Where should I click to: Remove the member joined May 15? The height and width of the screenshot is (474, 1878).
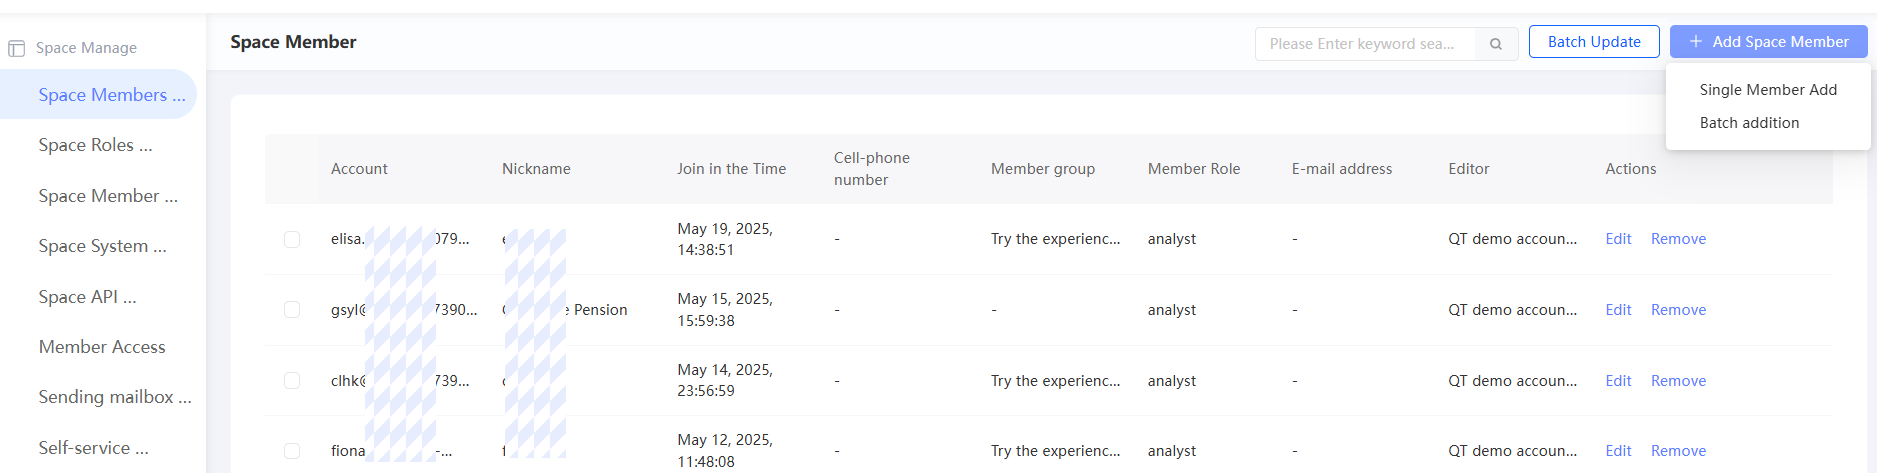click(x=1678, y=310)
